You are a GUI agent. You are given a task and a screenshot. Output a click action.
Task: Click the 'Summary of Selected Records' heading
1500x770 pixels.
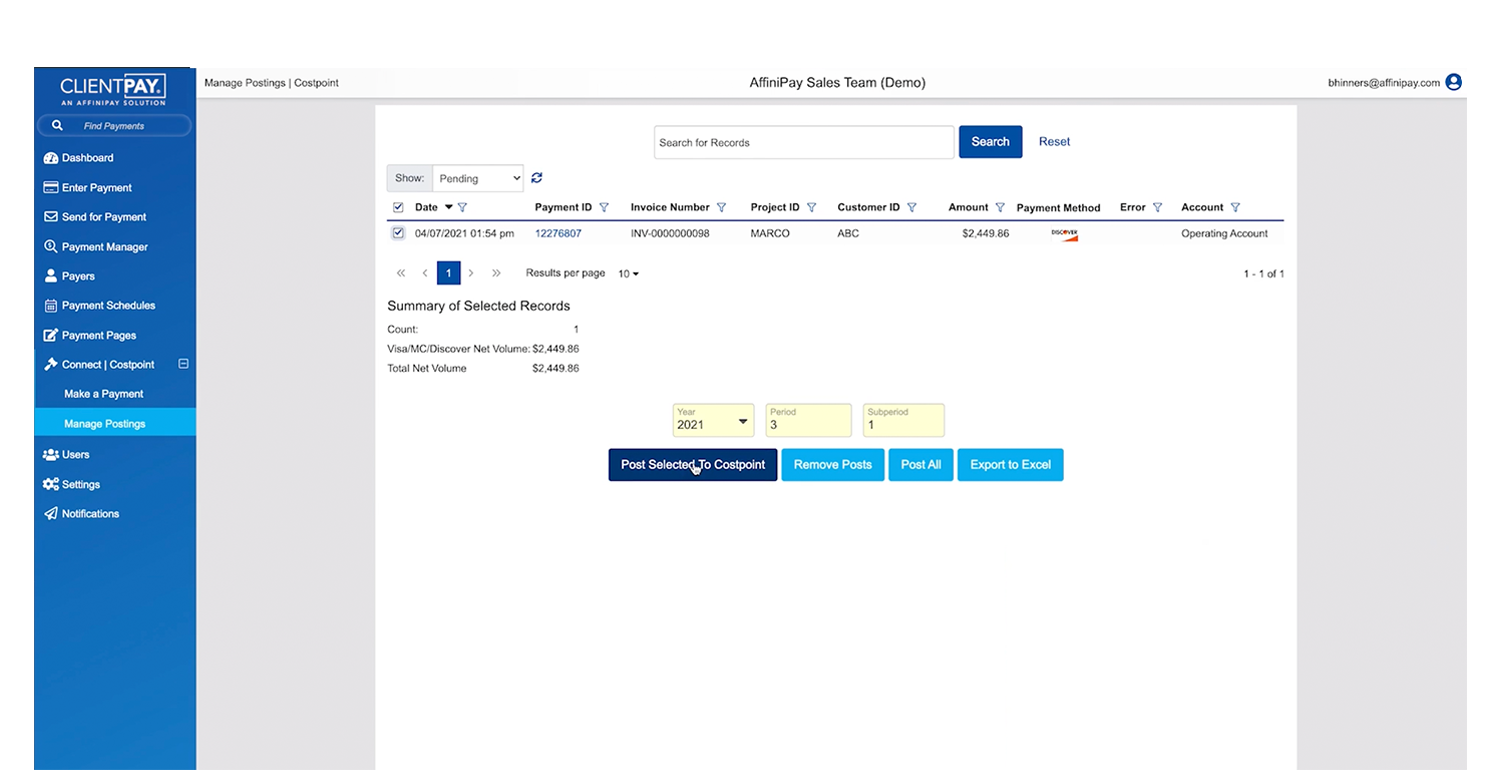[478, 306]
